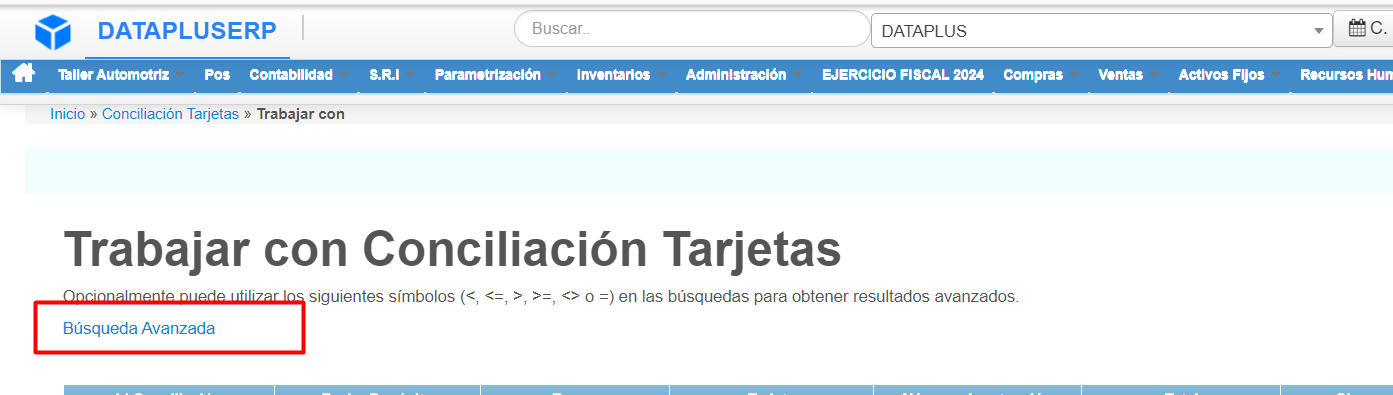1393x395 pixels.
Task: Open the S.R.I menu
Action: (391, 75)
